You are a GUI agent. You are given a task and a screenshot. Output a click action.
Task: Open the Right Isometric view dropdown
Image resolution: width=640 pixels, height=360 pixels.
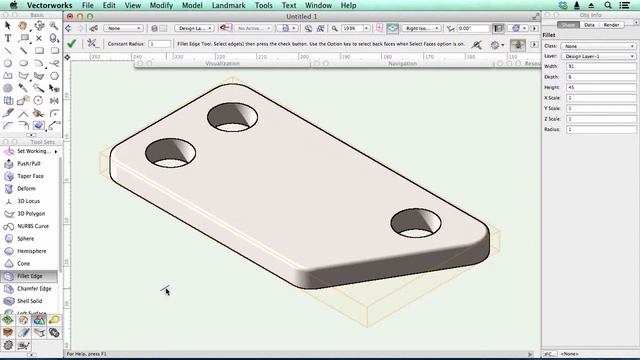click(x=422, y=28)
